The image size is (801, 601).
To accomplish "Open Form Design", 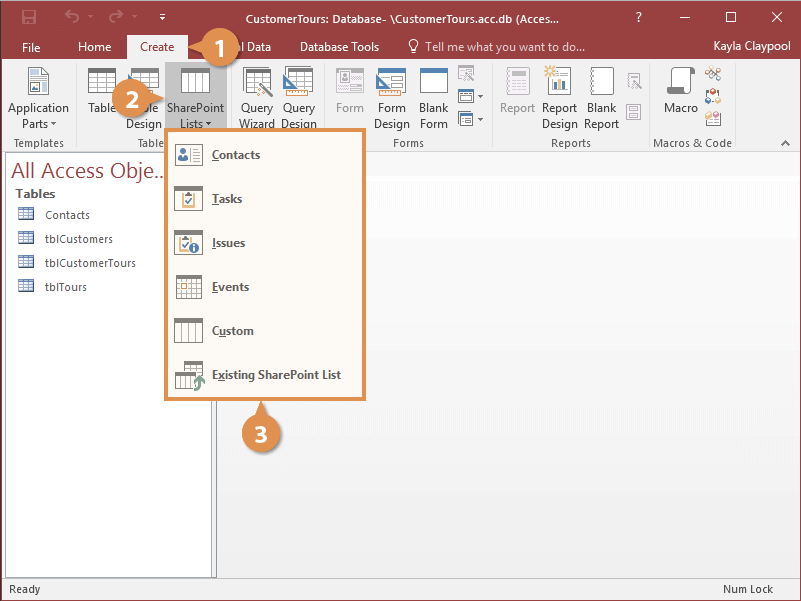I will click(392, 98).
